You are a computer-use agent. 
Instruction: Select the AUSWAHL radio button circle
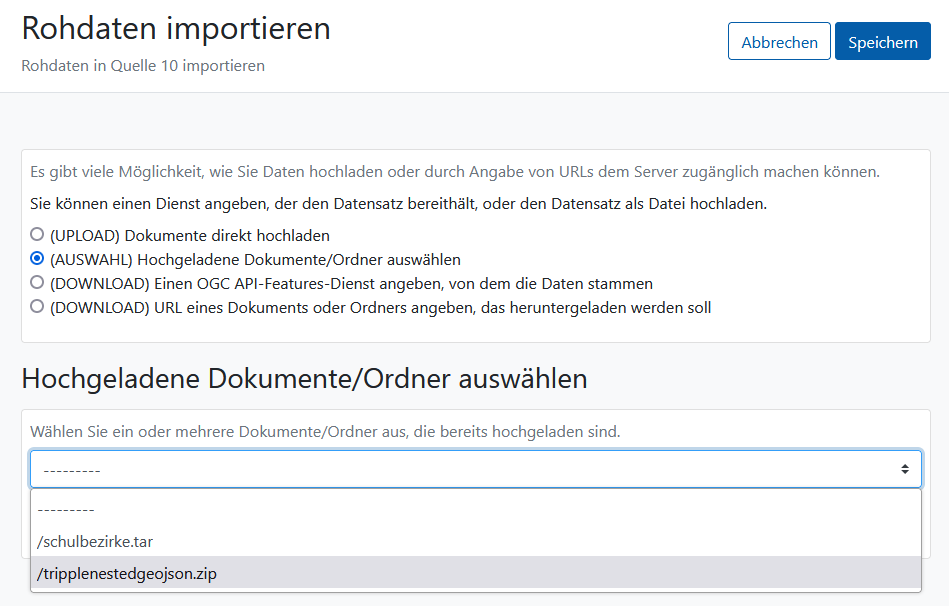tap(37, 259)
